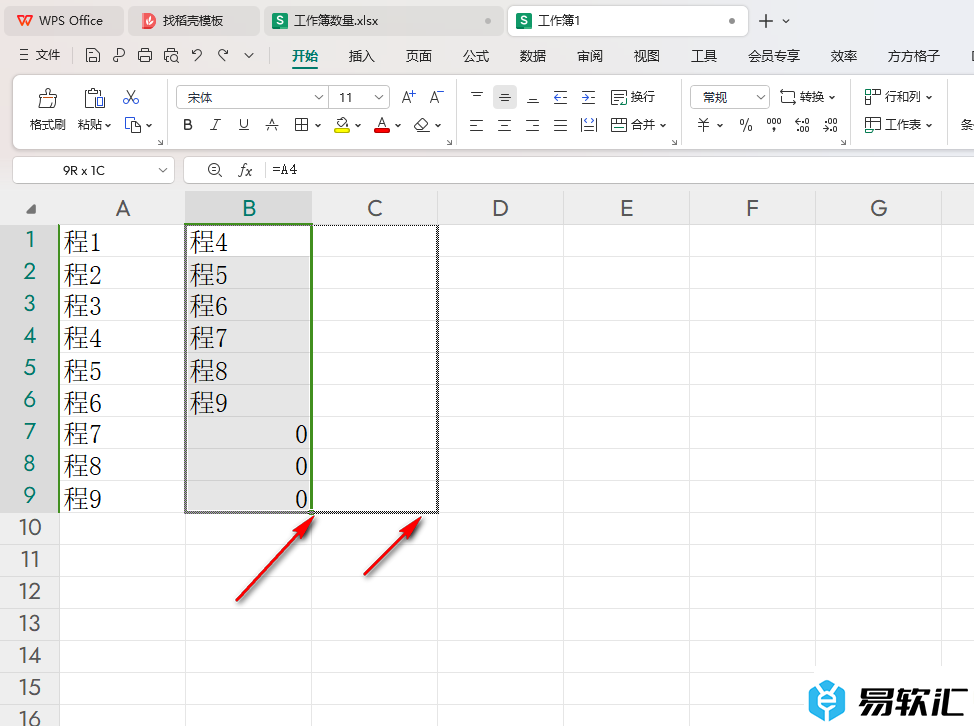Select the Format Painter tool
This screenshot has height=726, width=974.
click(48, 109)
